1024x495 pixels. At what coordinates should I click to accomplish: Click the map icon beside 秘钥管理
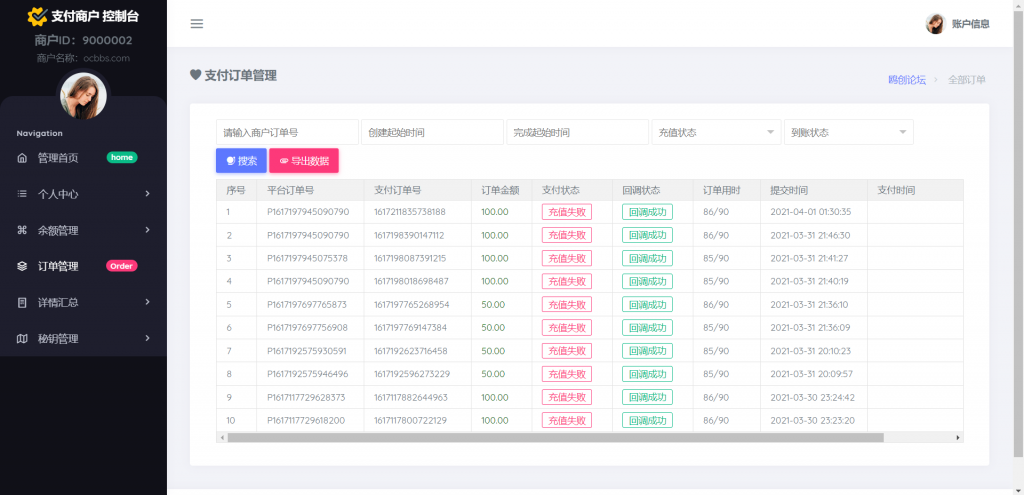(x=22, y=338)
